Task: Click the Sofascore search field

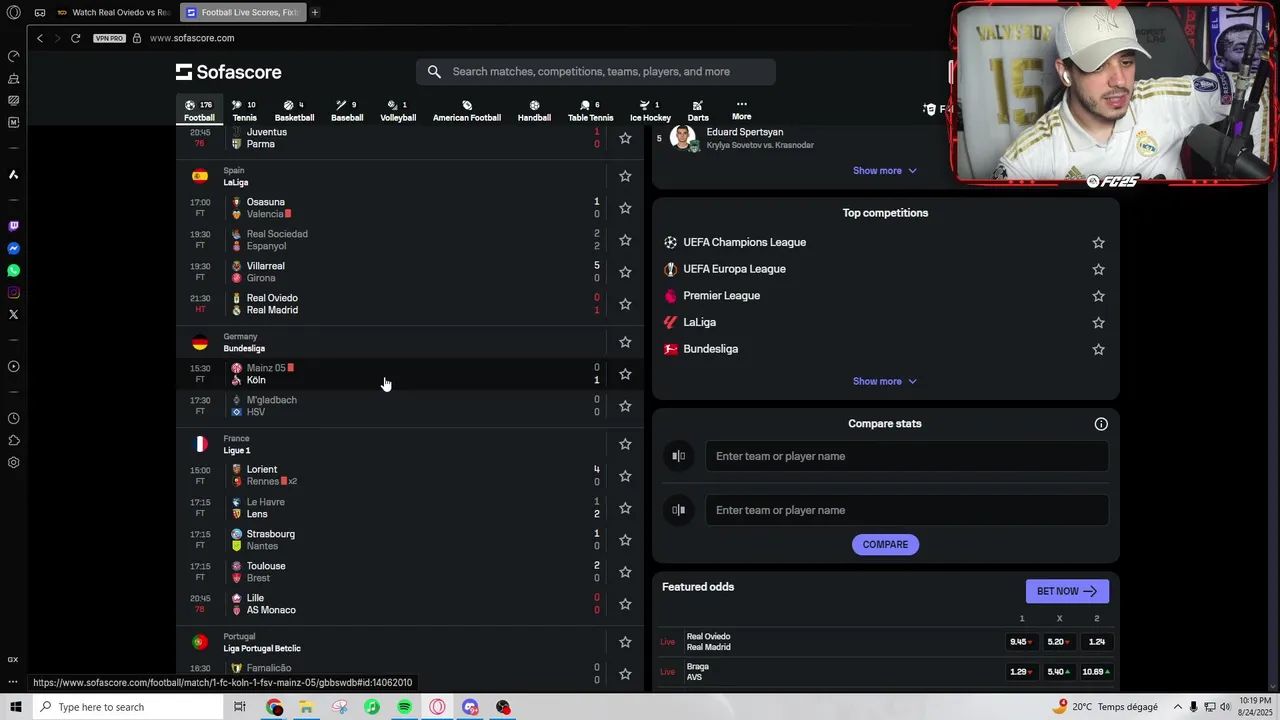Action: click(x=596, y=72)
